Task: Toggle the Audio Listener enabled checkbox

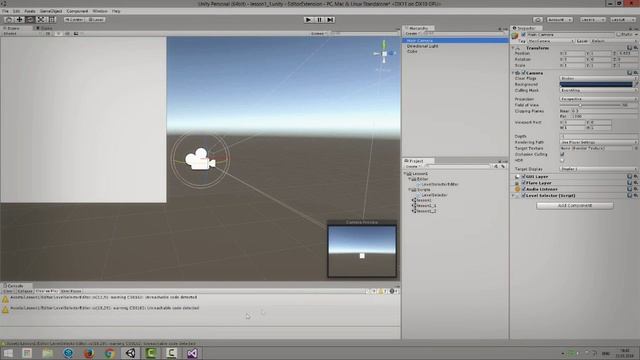Action: pos(523,189)
